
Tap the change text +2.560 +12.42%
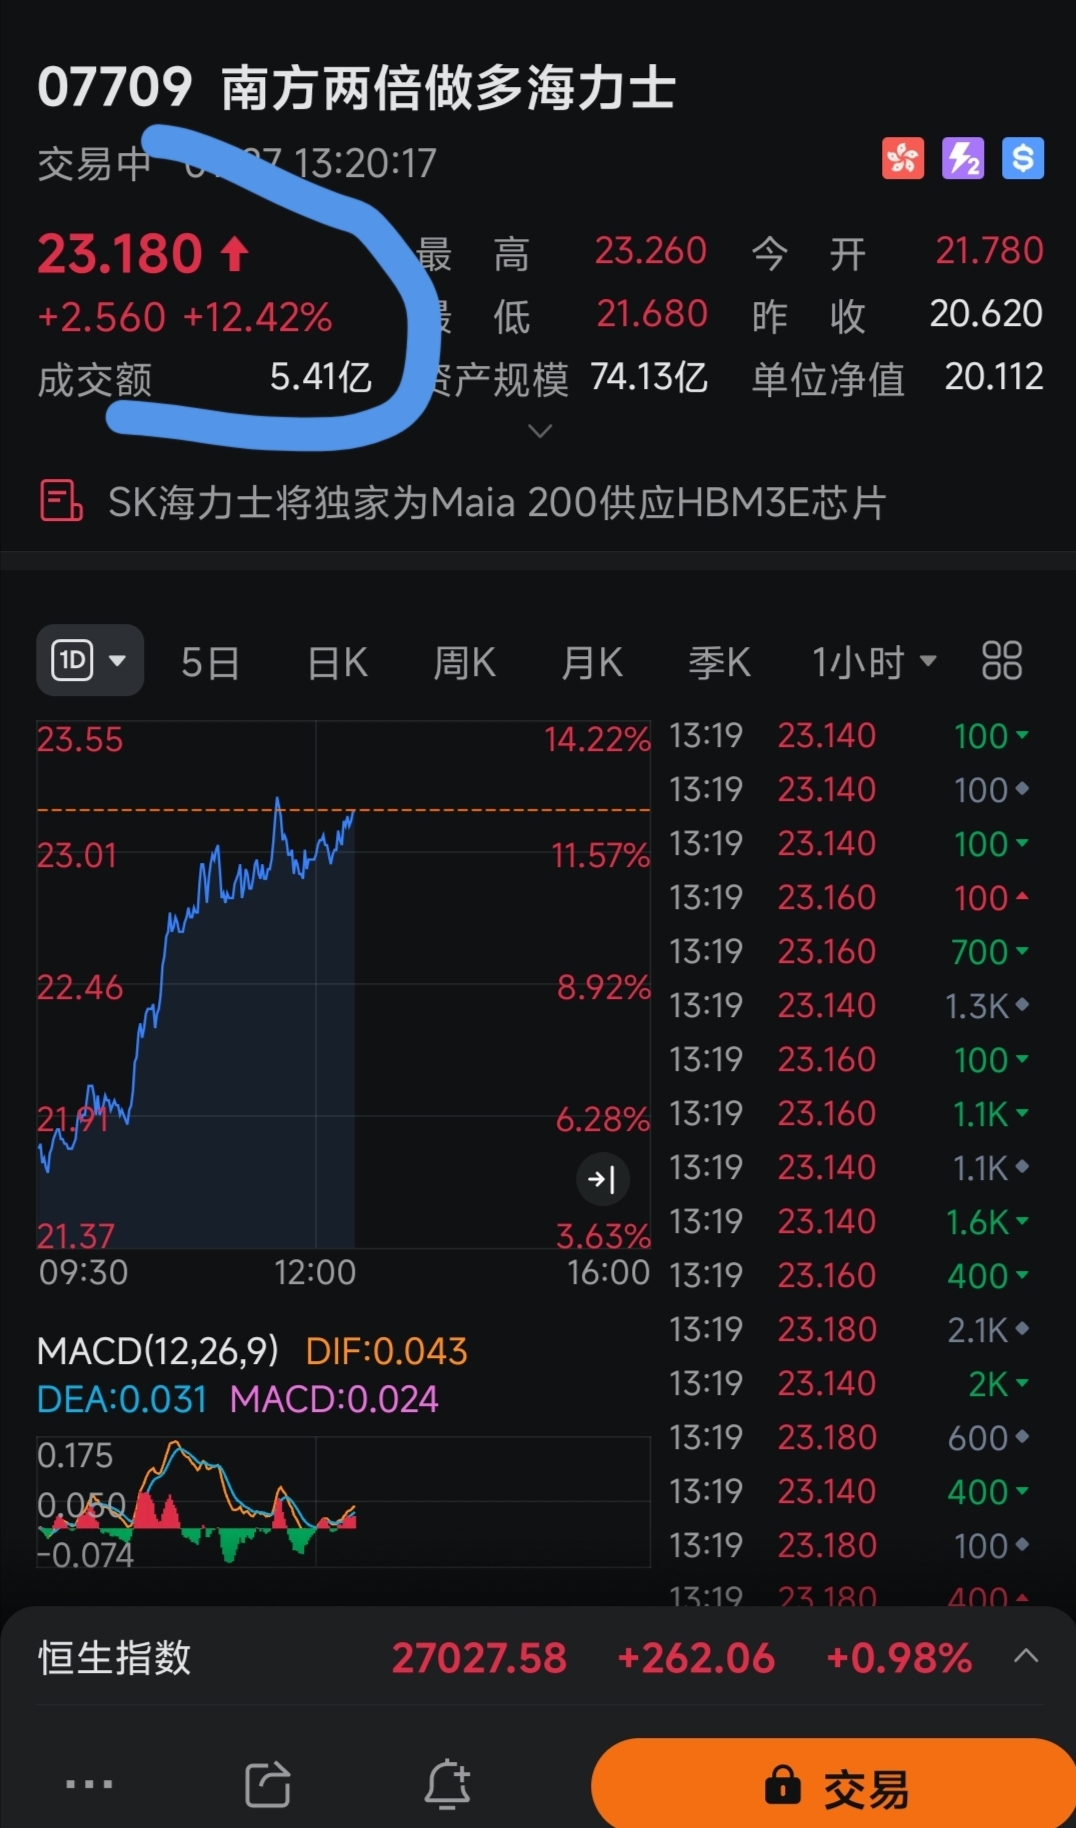point(185,317)
